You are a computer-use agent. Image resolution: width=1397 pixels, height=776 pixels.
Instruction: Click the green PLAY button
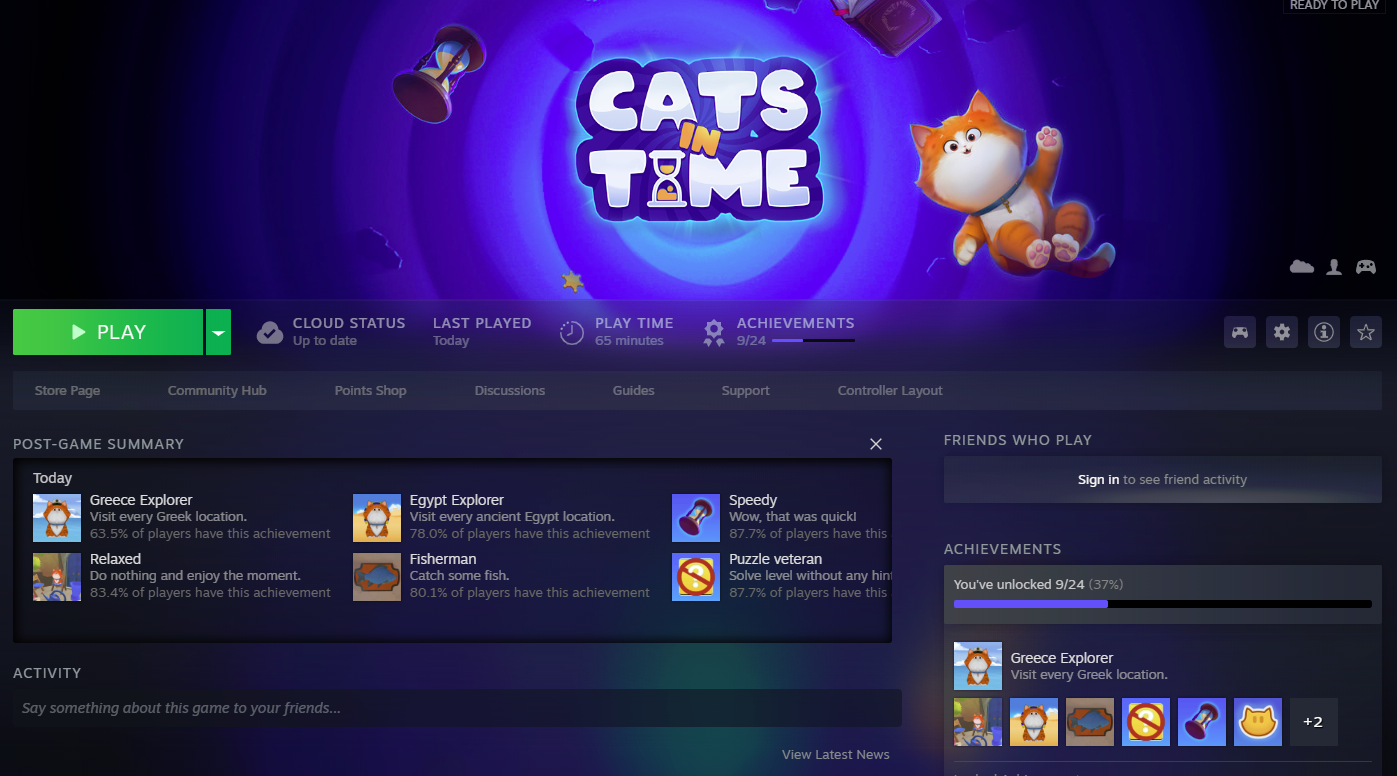tap(108, 332)
